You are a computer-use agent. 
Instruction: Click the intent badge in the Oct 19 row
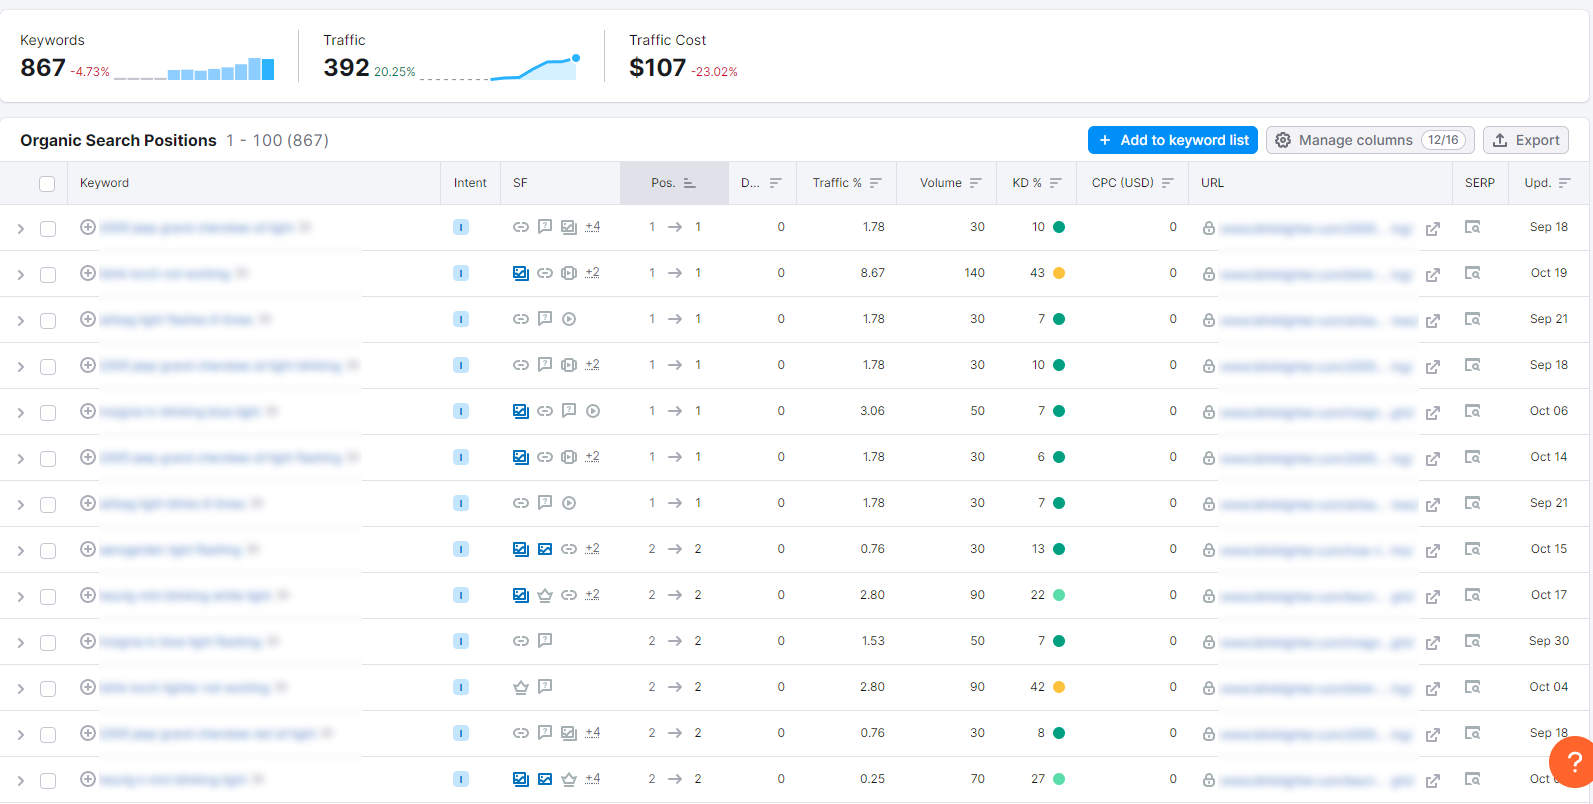(461, 273)
